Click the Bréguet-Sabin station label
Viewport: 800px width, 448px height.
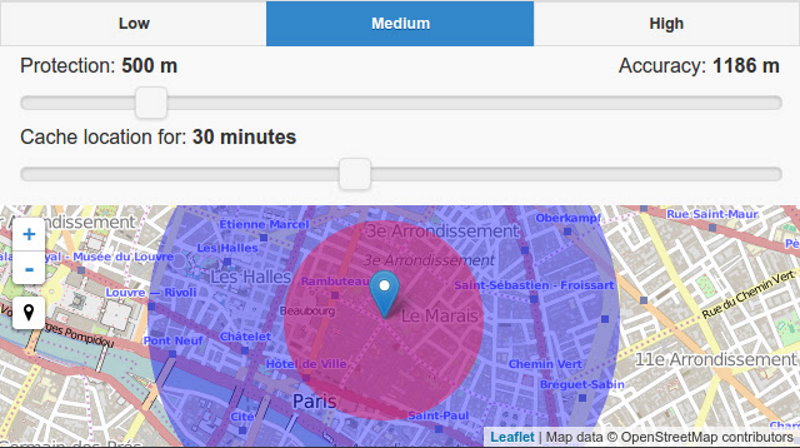(582, 384)
